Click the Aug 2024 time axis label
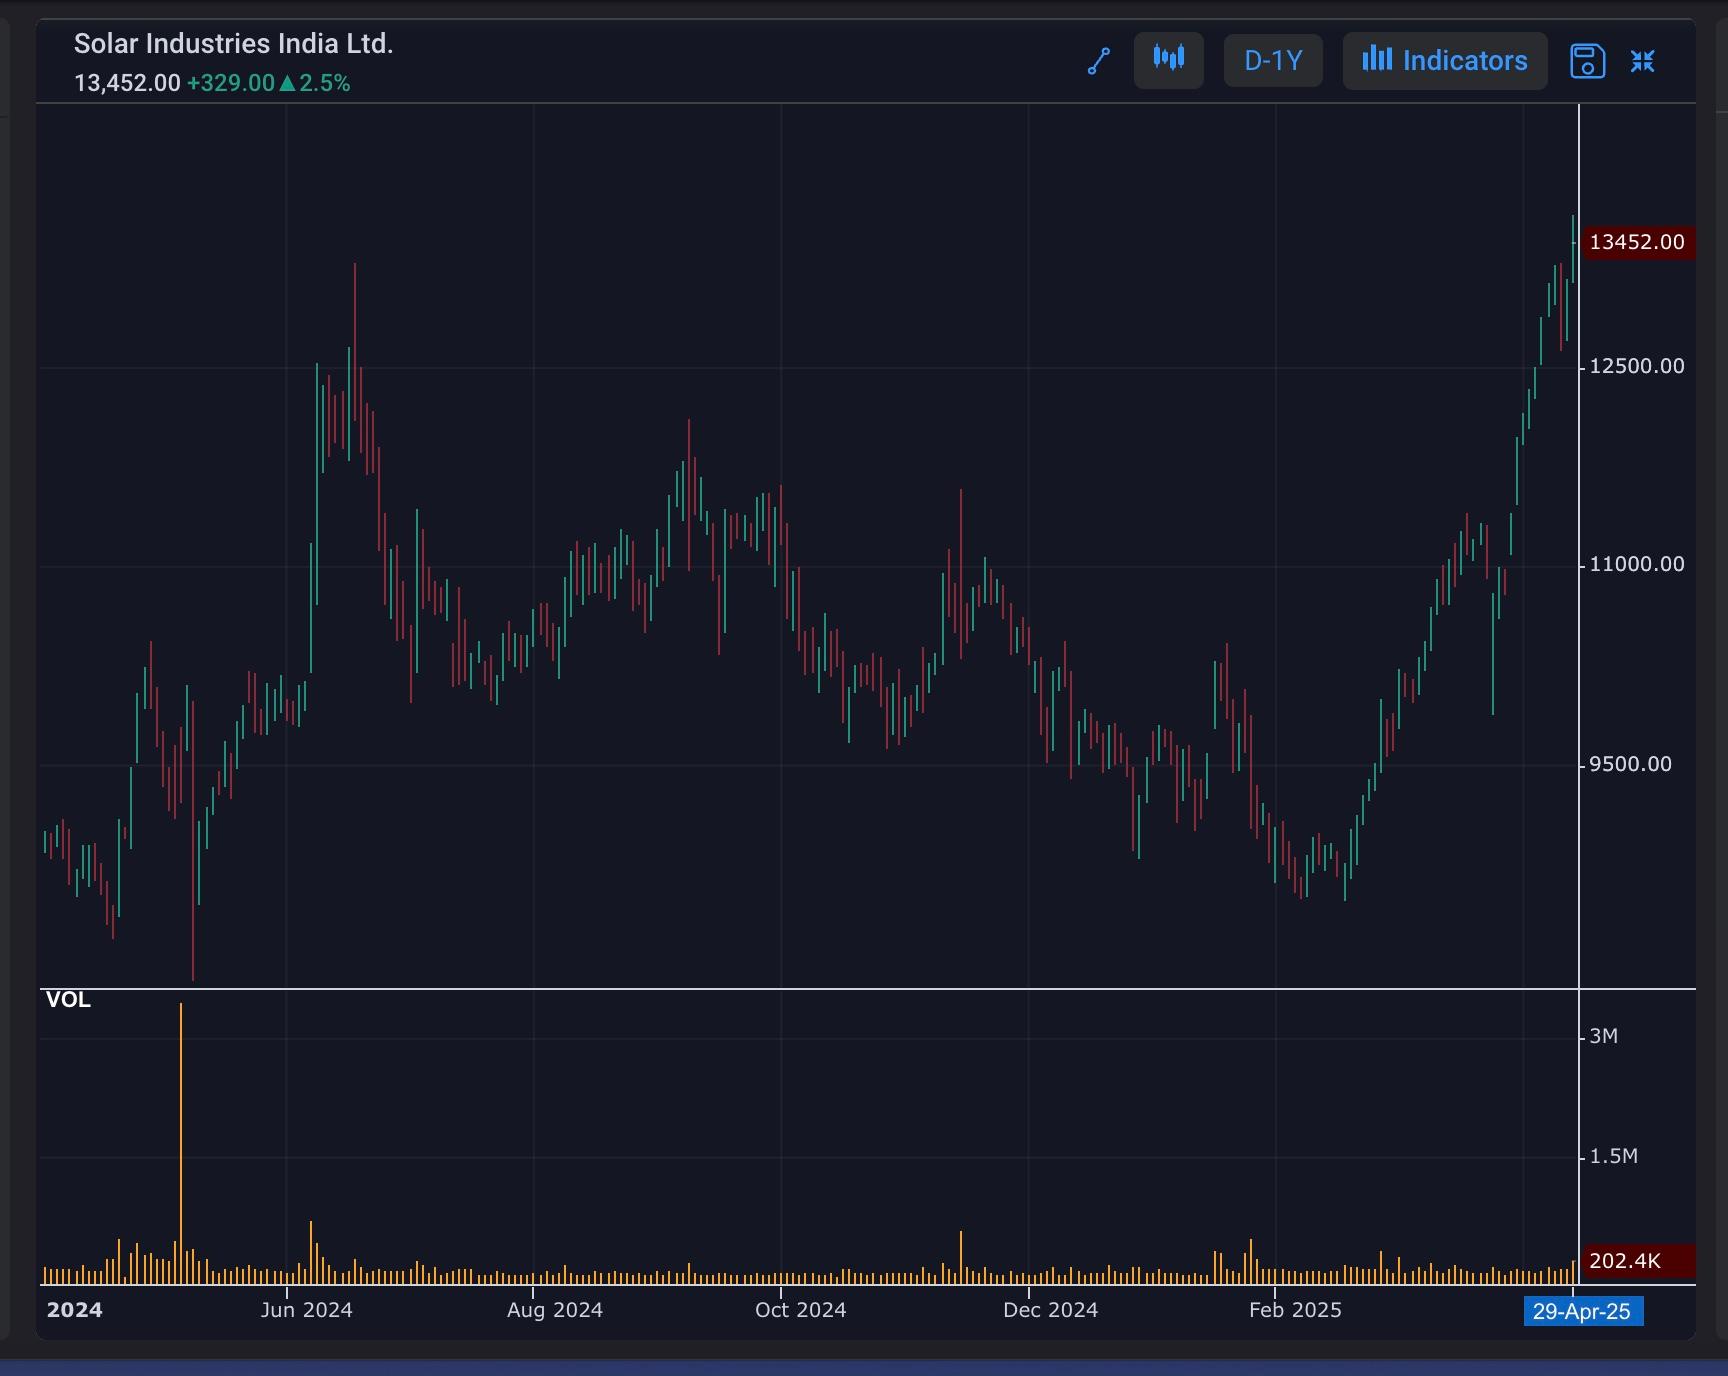Image resolution: width=1728 pixels, height=1376 pixels. (555, 1310)
